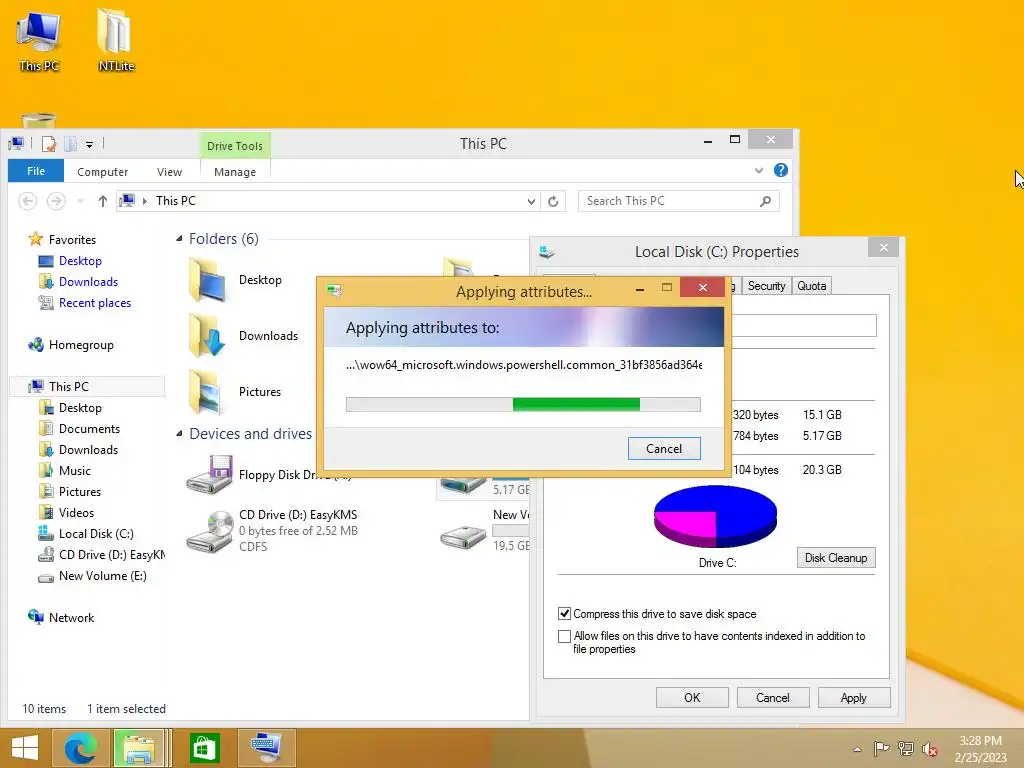Open the Manage ribbon tab
Image resolution: width=1024 pixels, height=768 pixels.
point(234,172)
